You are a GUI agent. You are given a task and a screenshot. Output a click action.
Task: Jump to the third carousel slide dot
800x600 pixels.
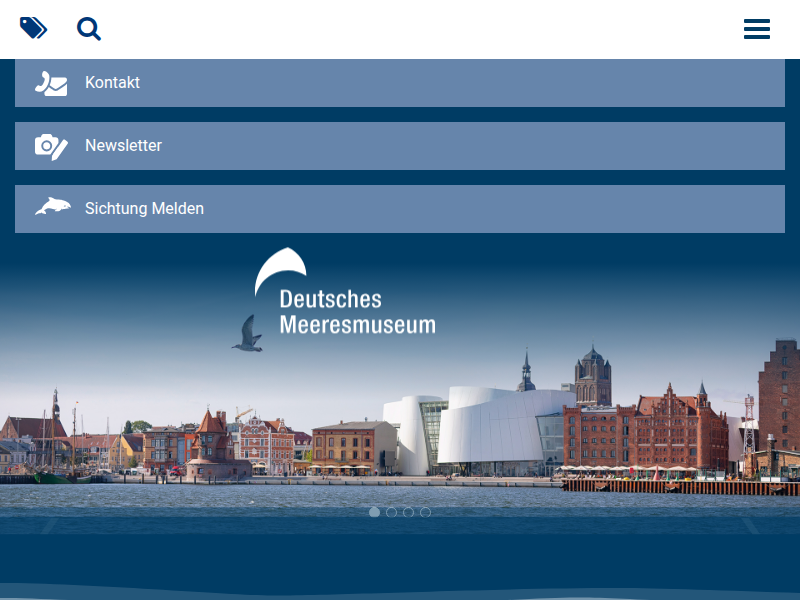point(408,512)
